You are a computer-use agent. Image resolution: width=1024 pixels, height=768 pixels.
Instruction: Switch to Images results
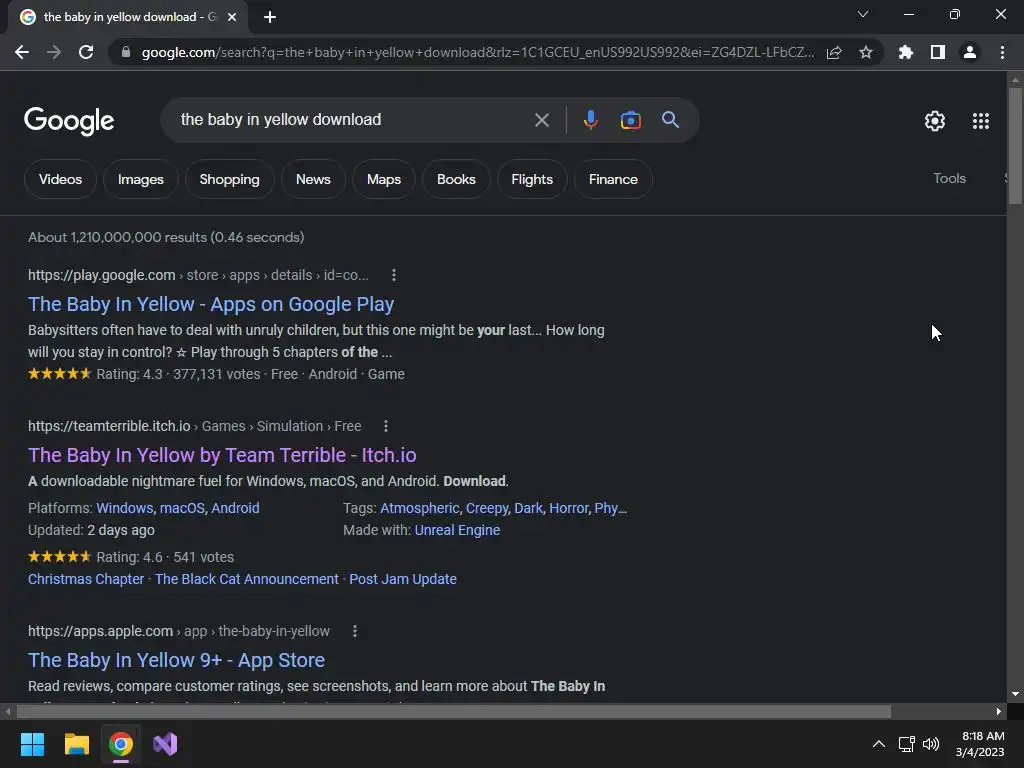tap(140, 179)
